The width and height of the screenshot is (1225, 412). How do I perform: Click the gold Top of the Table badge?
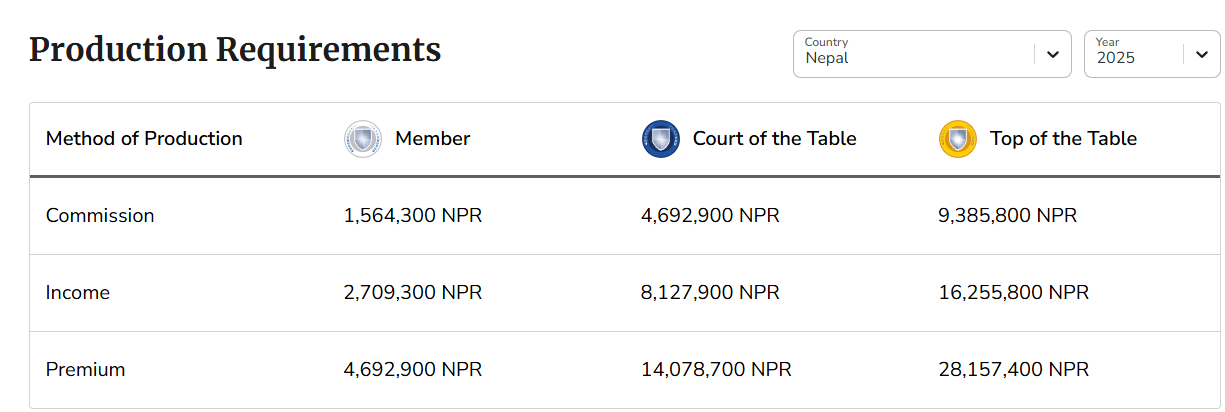(958, 139)
